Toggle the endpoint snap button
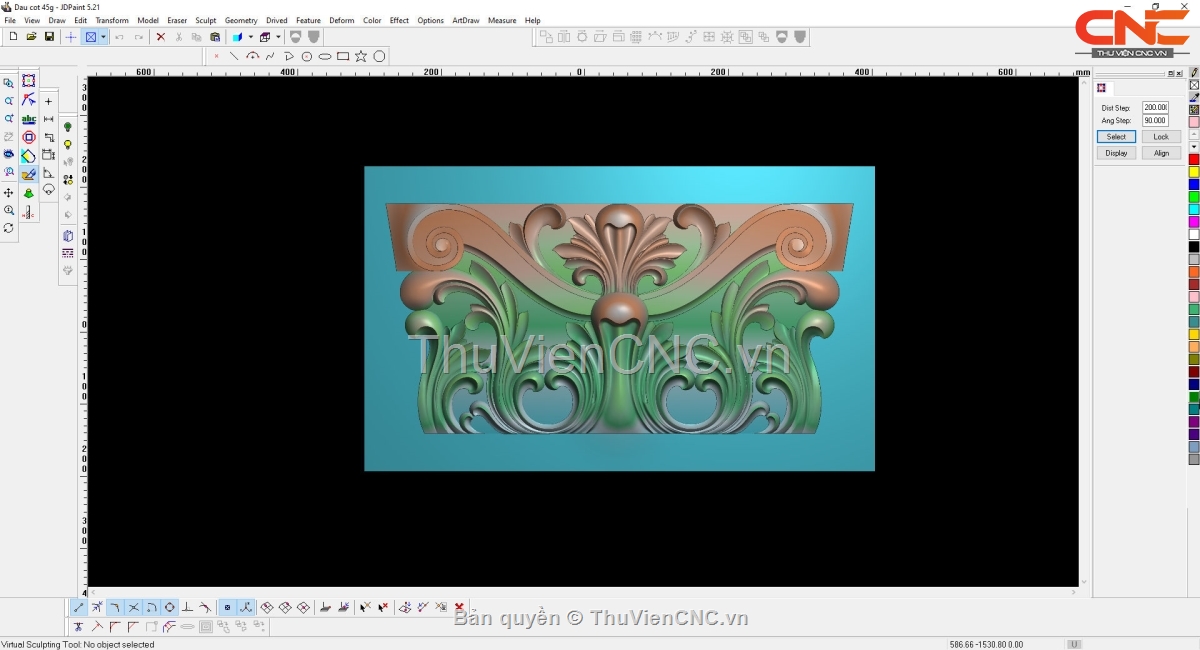 click(79, 607)
